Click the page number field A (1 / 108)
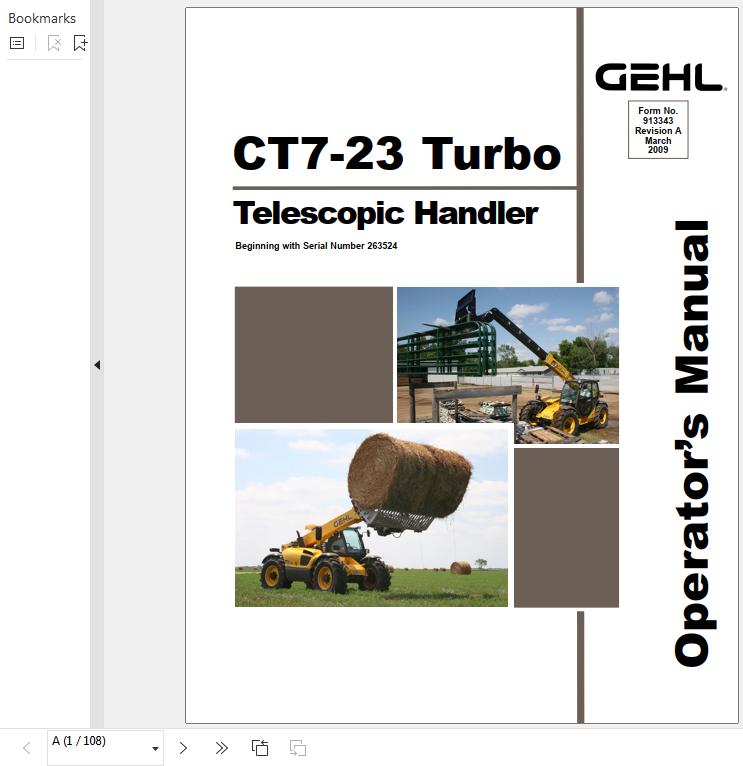 pyautogui.click(x=105, y=748)
